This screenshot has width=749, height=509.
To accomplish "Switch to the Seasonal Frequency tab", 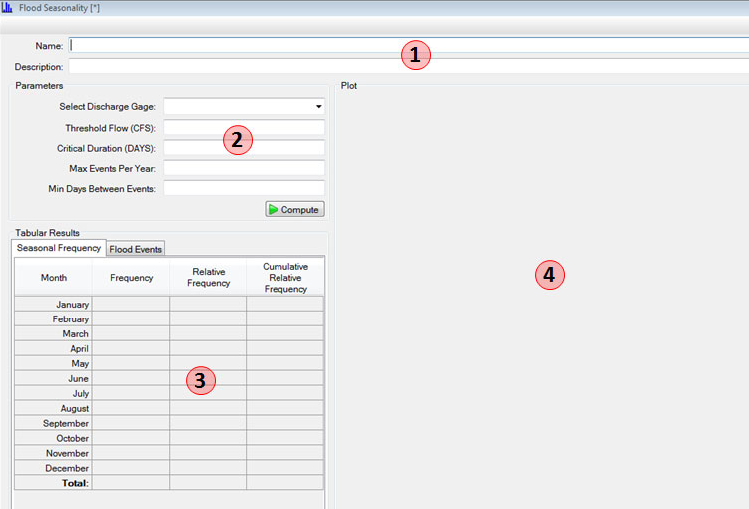I will 59,248.
